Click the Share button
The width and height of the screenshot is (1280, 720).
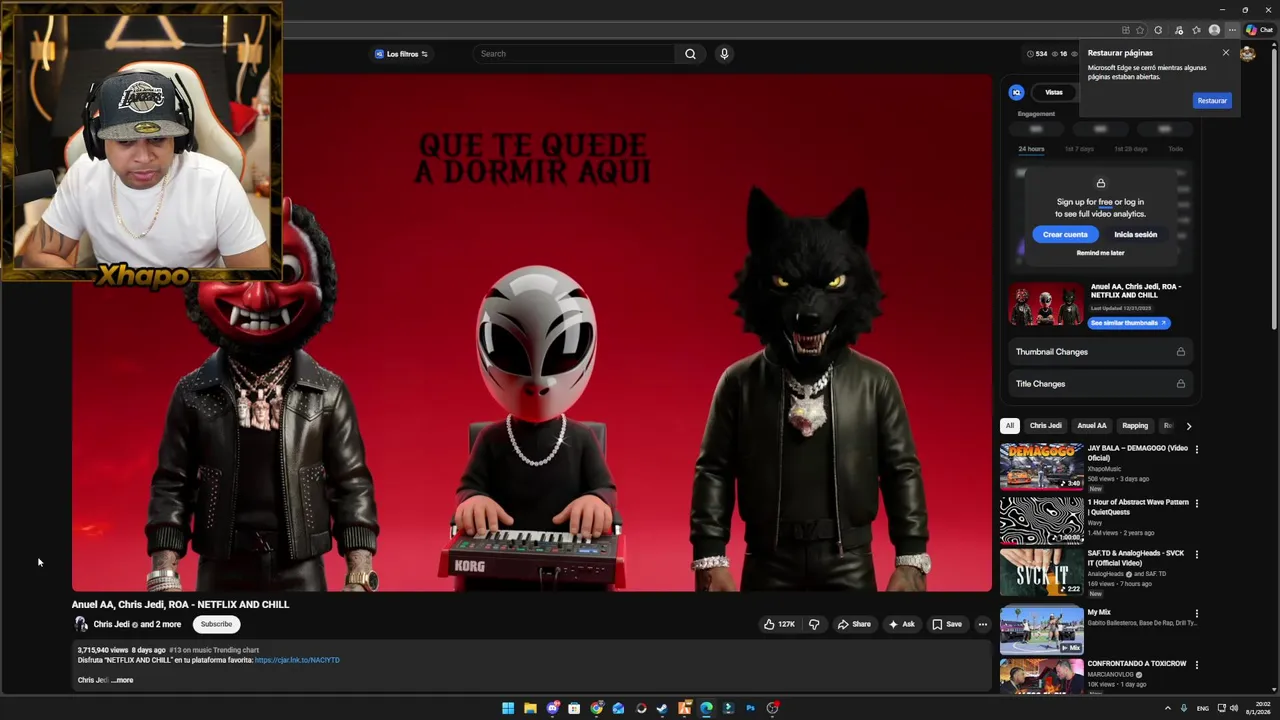point(854,624)
